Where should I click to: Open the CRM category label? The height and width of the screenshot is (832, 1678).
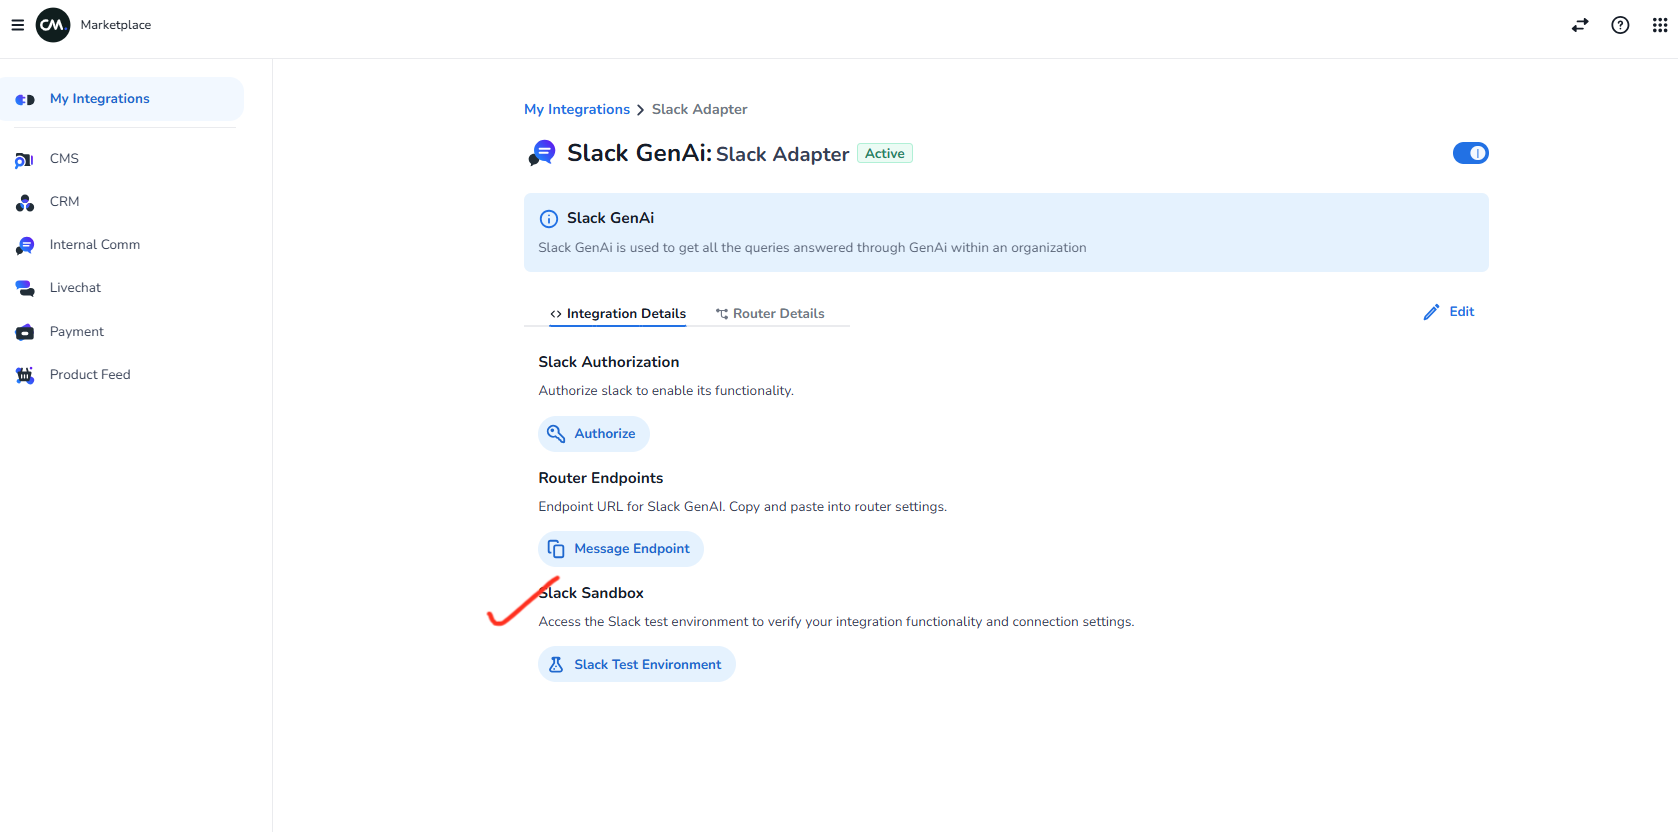[64, 202]
